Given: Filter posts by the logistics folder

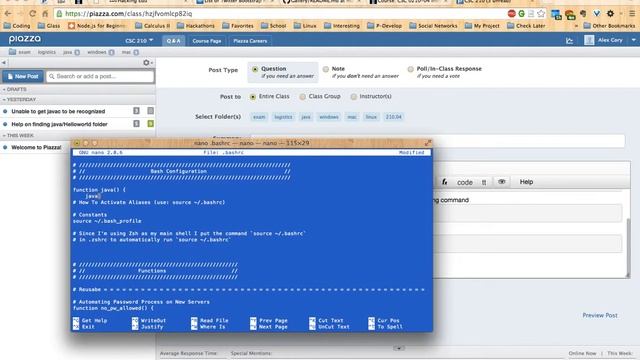Looking at the screenshot, I should tap(47, 52).
